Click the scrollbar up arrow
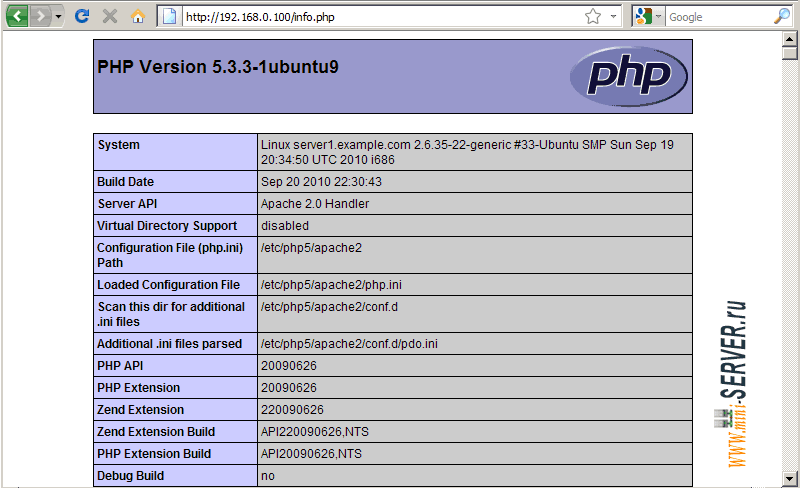The width and height of the screenshot is (800, 488). point(789,39)
